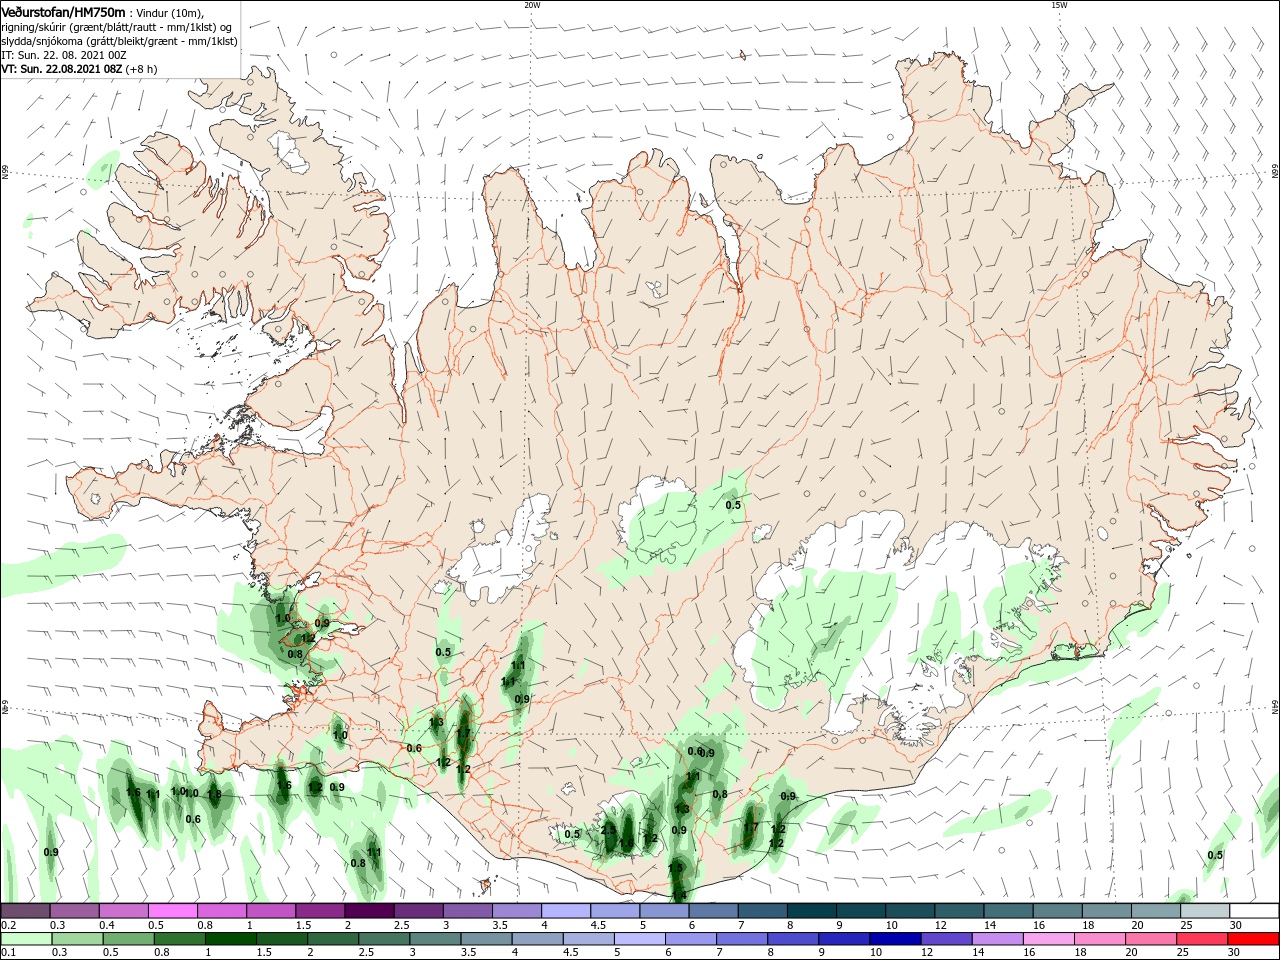
Task: Pick the bright red swatch ending the rain legend
Action: pyautogui.click(x=1254, y=939)
